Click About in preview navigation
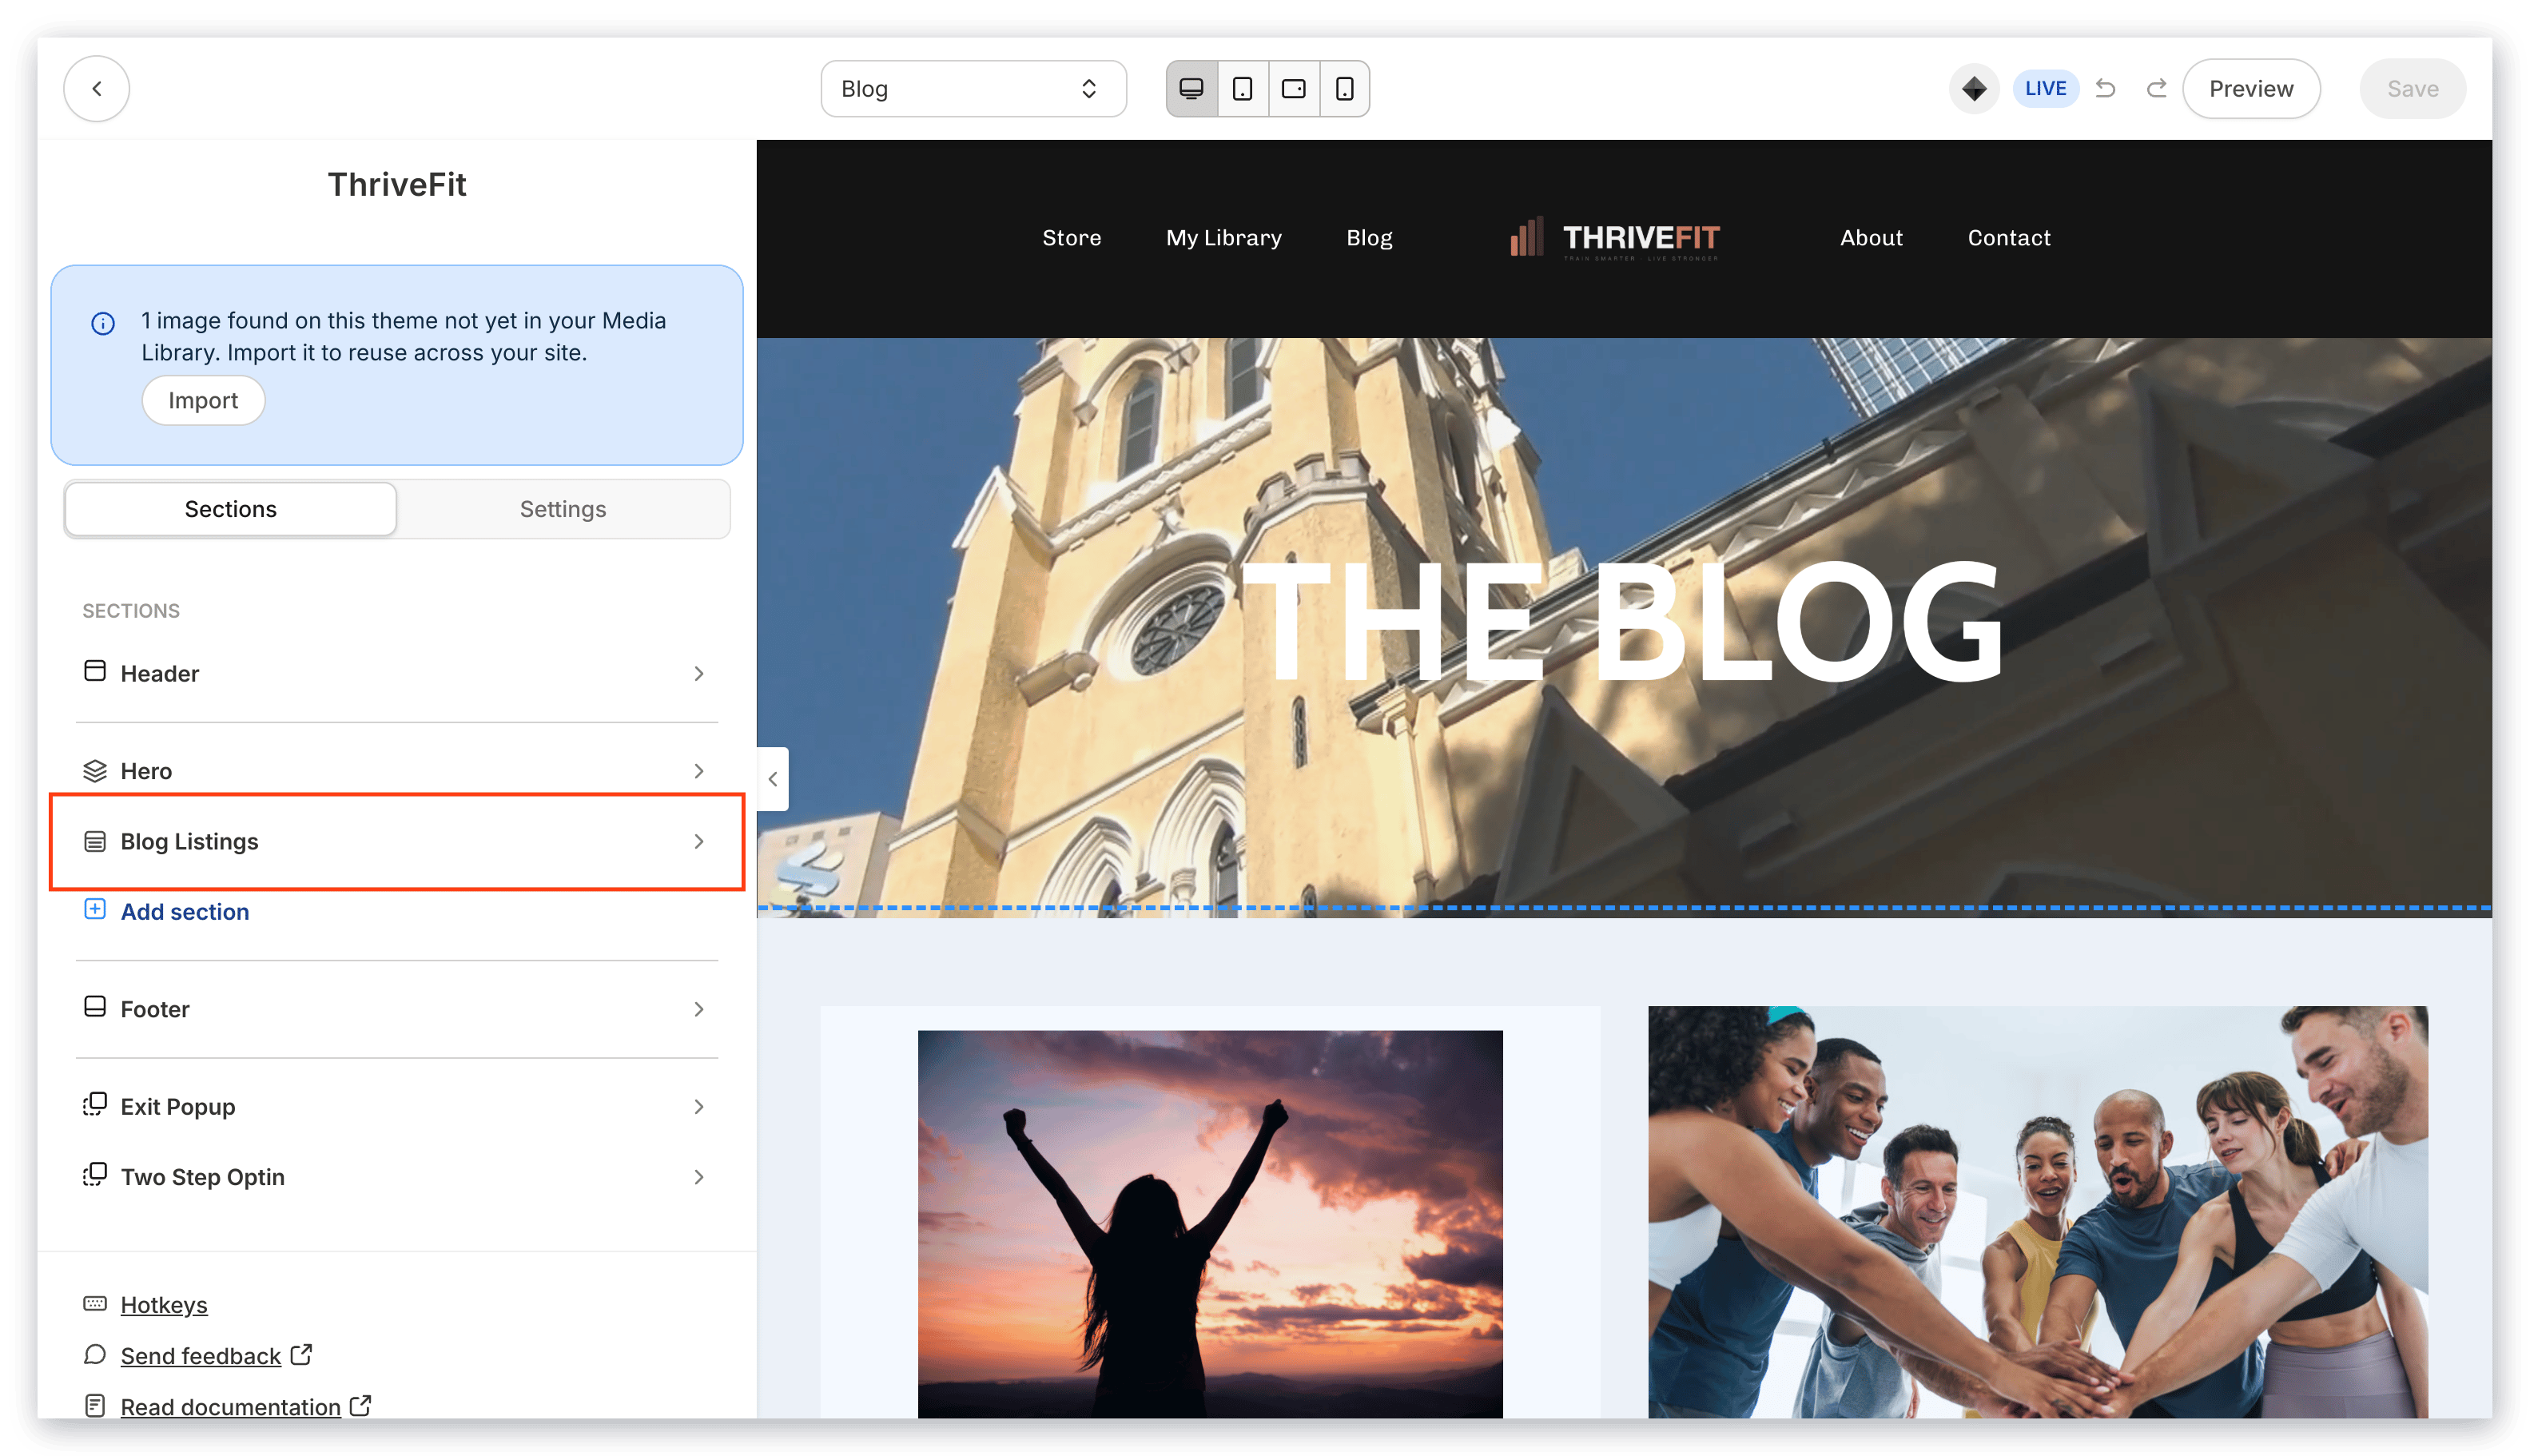The height and width of the screenshot is (1456, 2530). (x=1871, y=238)
